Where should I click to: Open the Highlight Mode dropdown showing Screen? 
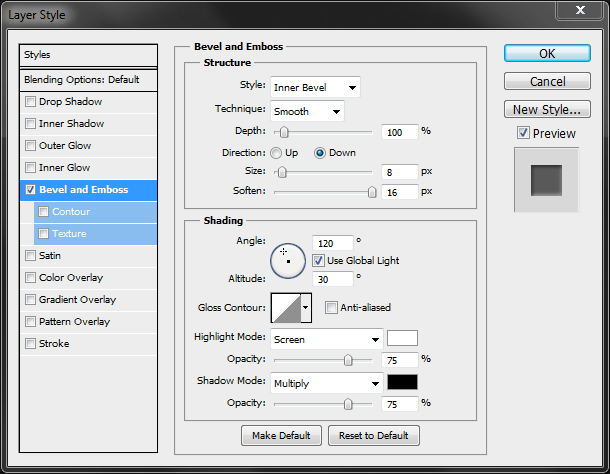326,339
